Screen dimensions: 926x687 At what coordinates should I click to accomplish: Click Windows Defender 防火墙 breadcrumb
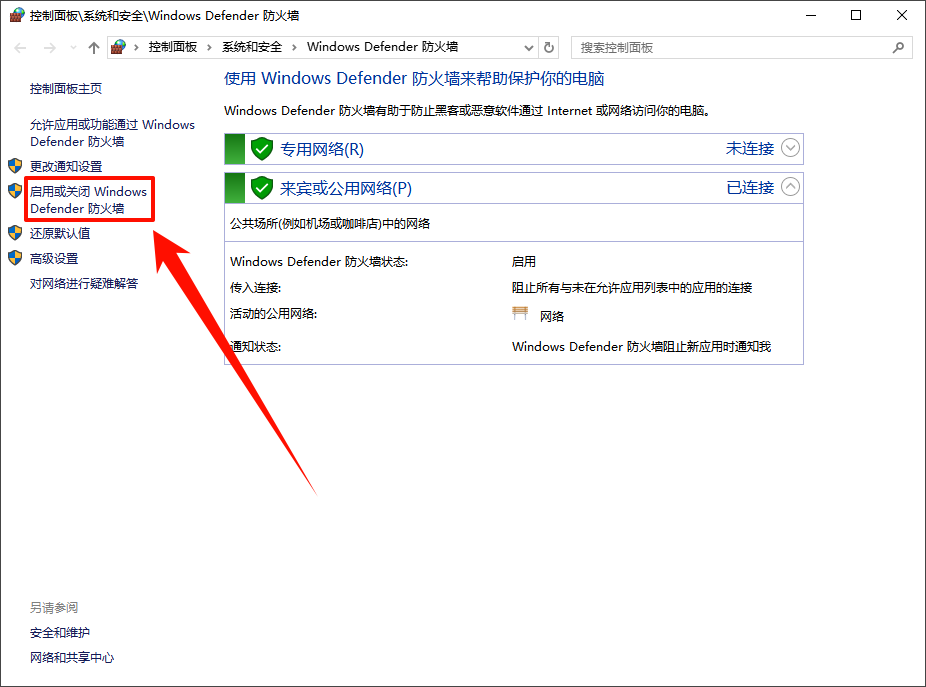point(382,47)
